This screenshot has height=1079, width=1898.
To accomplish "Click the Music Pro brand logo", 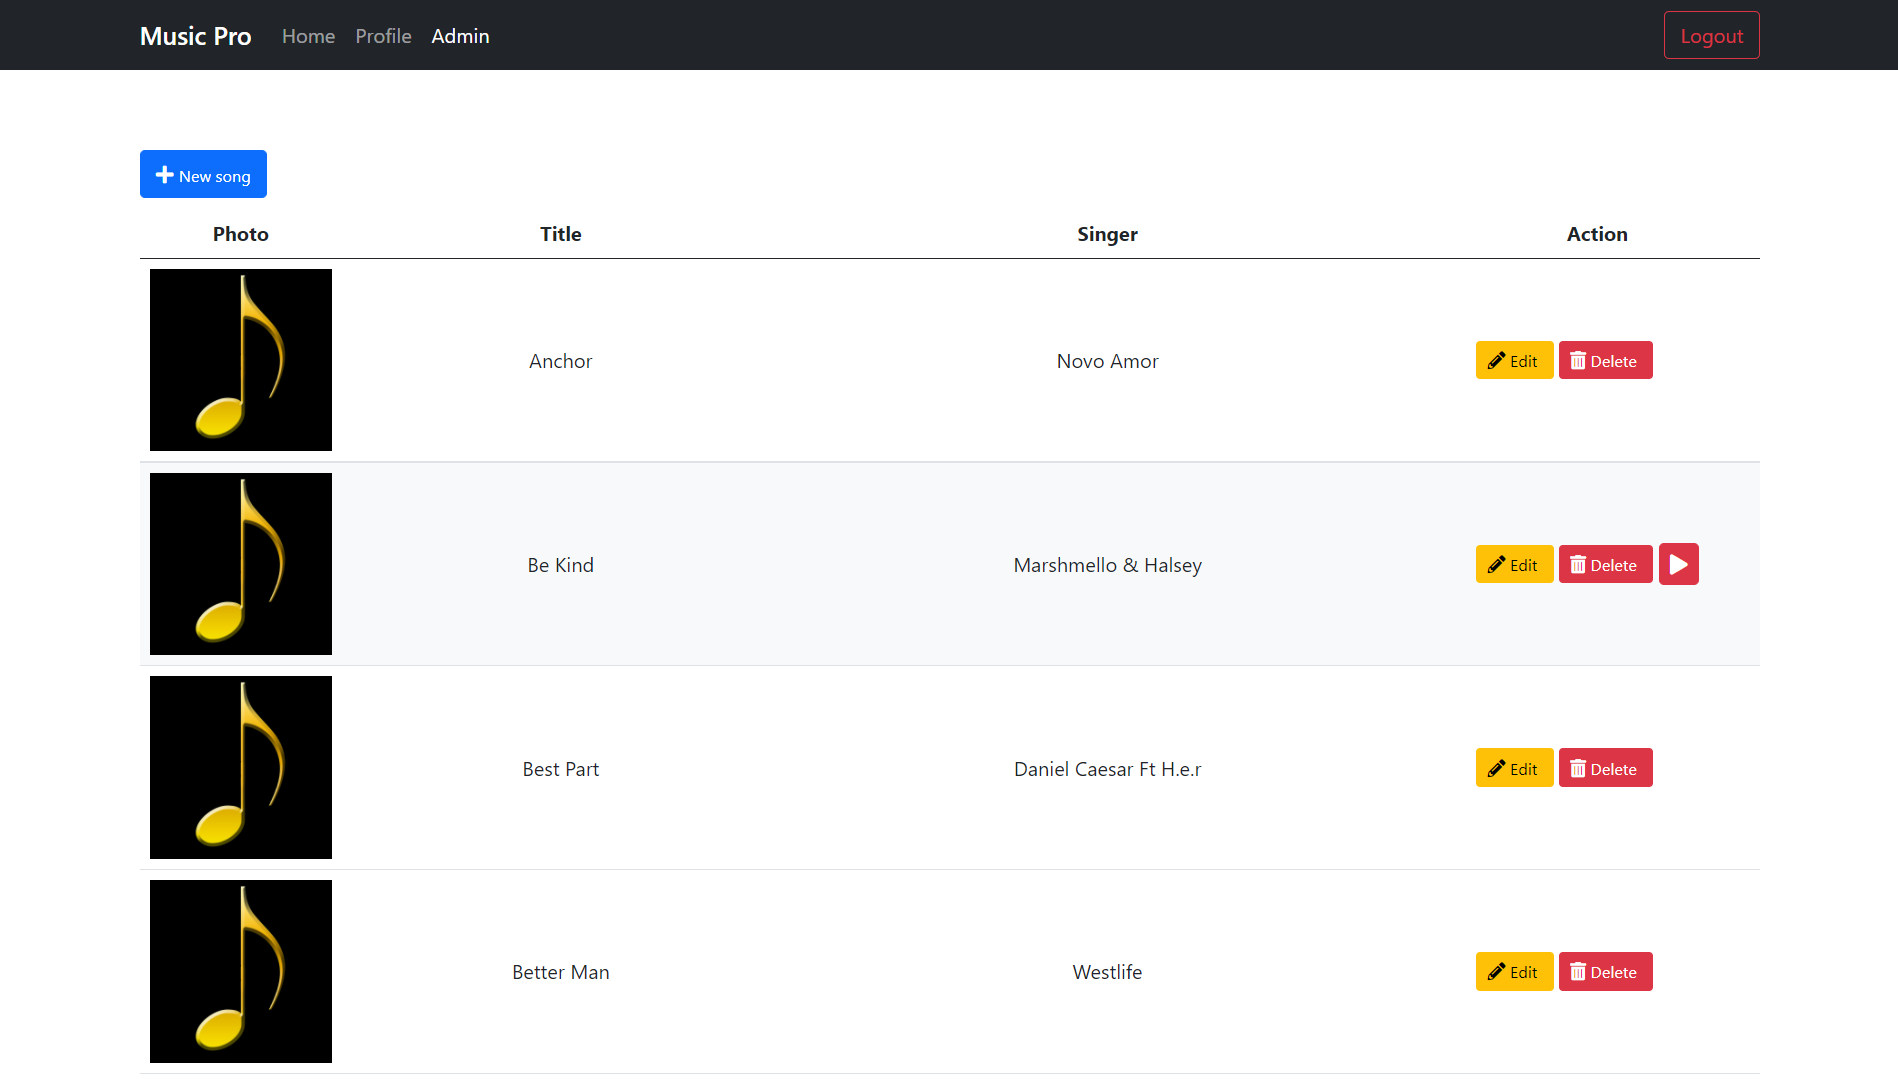I will tap(195, 36).
